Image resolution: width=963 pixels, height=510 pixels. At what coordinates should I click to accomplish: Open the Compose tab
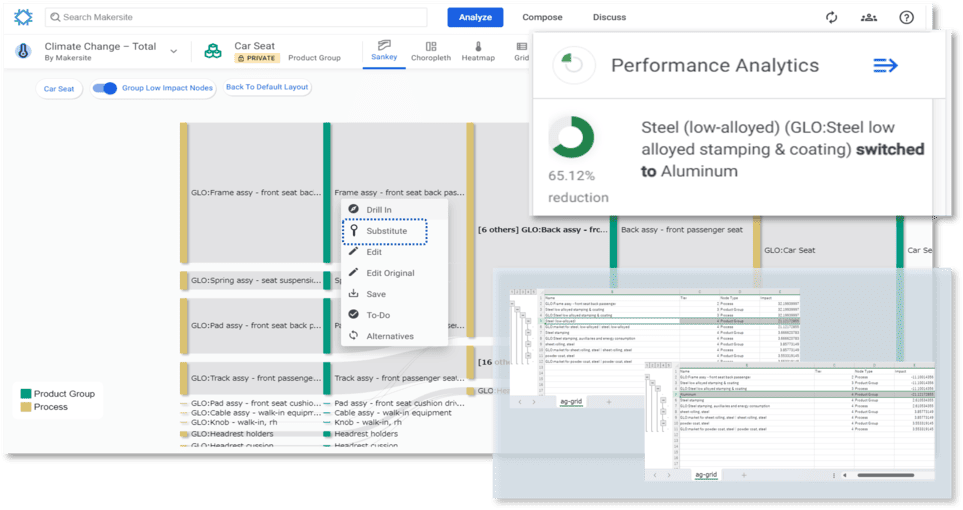542,17
